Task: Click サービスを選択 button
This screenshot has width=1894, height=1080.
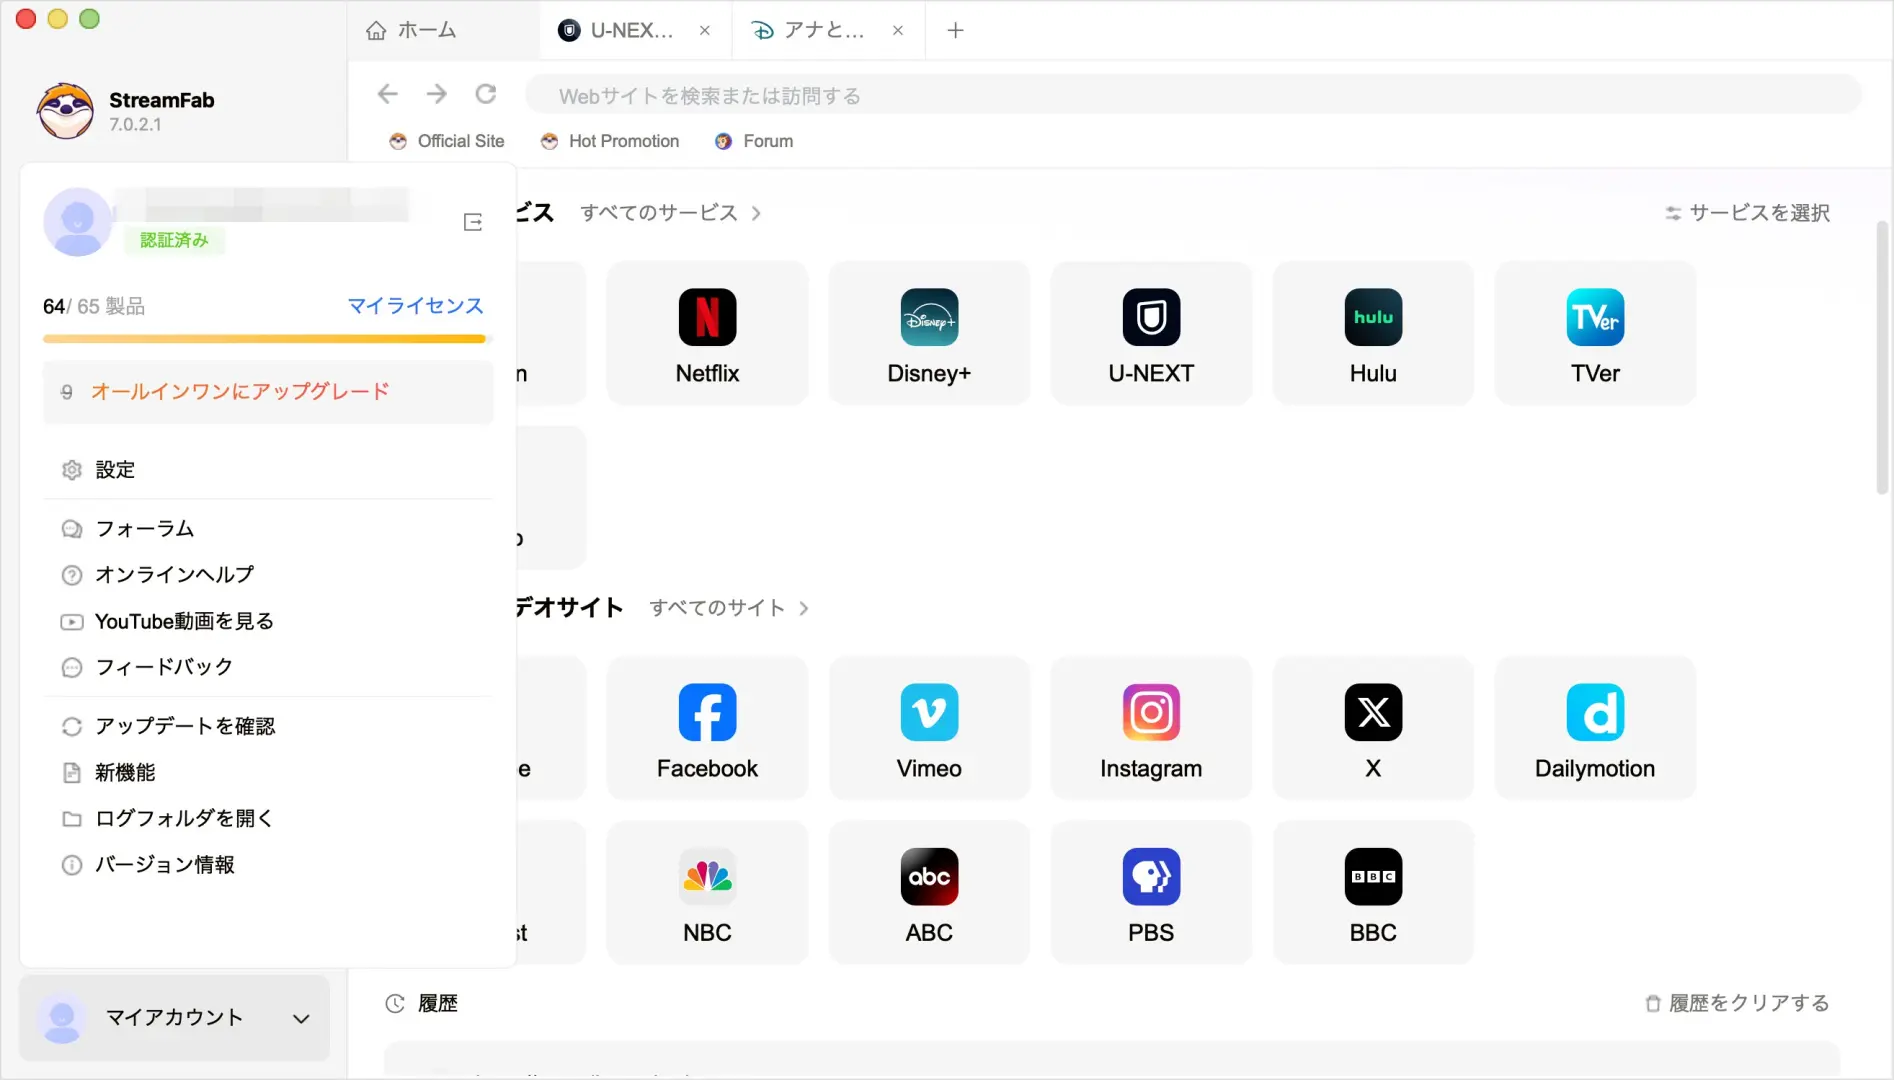Action: click(x=1748, y=213)
